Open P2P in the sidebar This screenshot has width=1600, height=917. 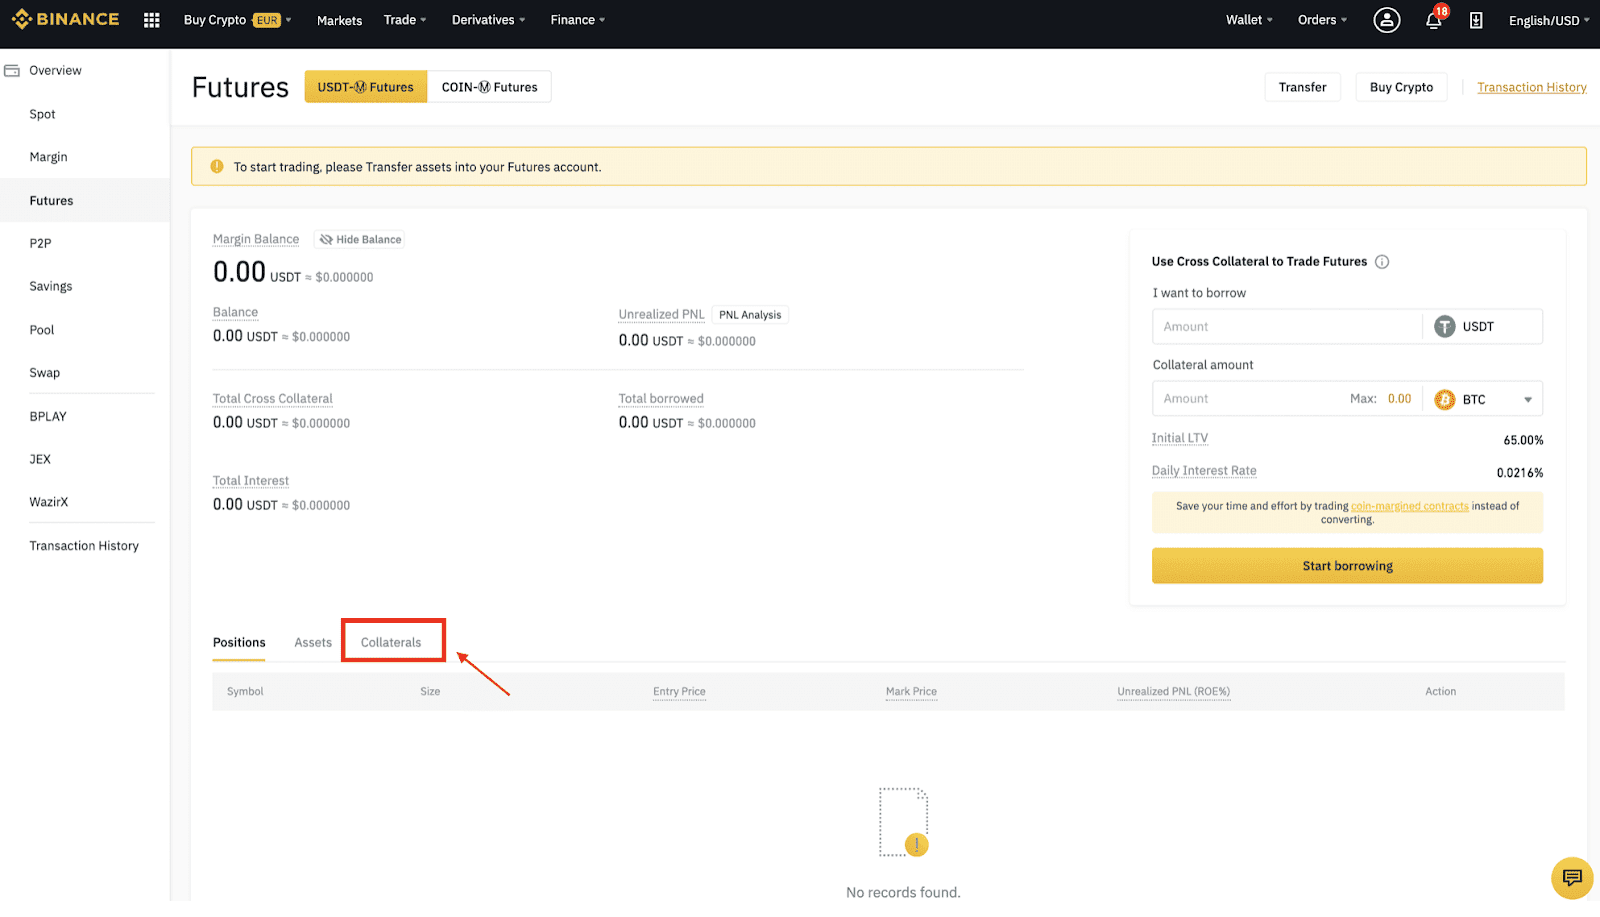click(40, 243)
